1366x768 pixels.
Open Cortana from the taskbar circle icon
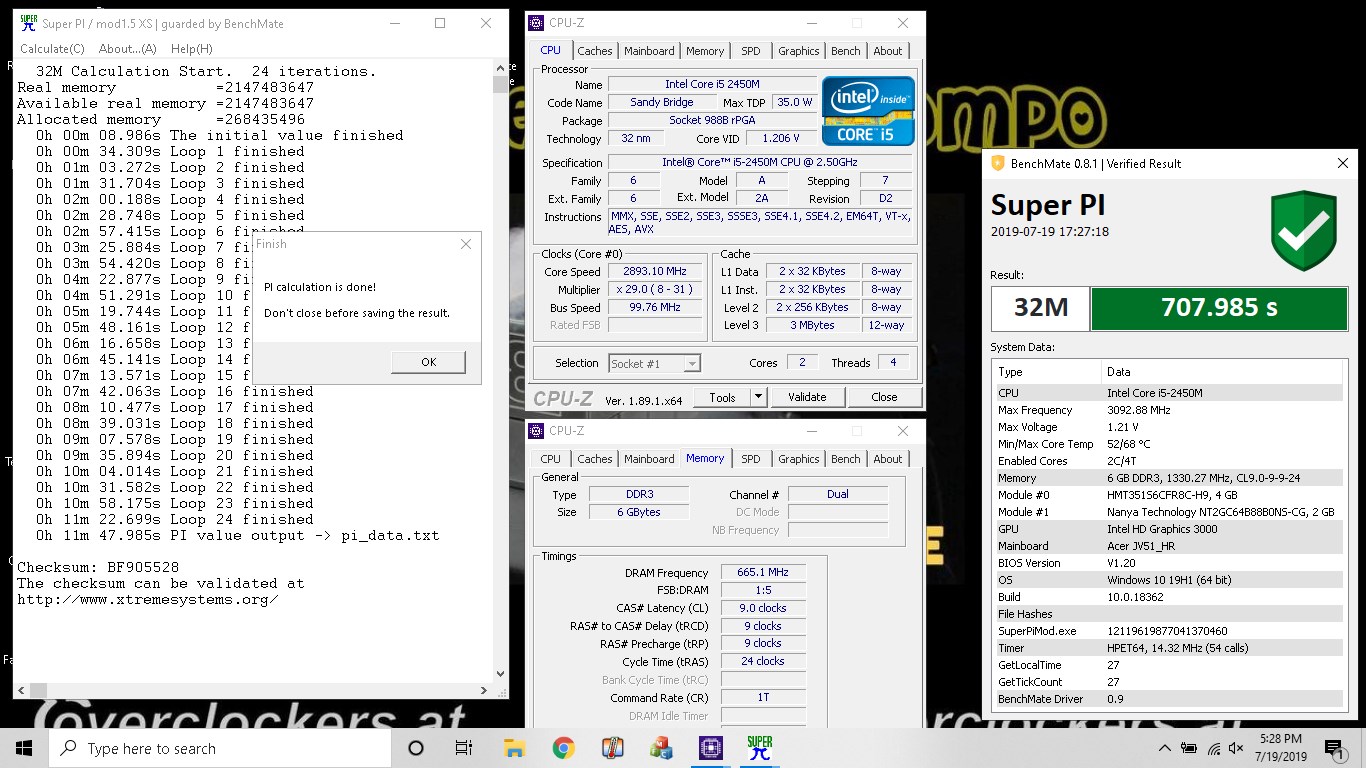tap(416, 748)
